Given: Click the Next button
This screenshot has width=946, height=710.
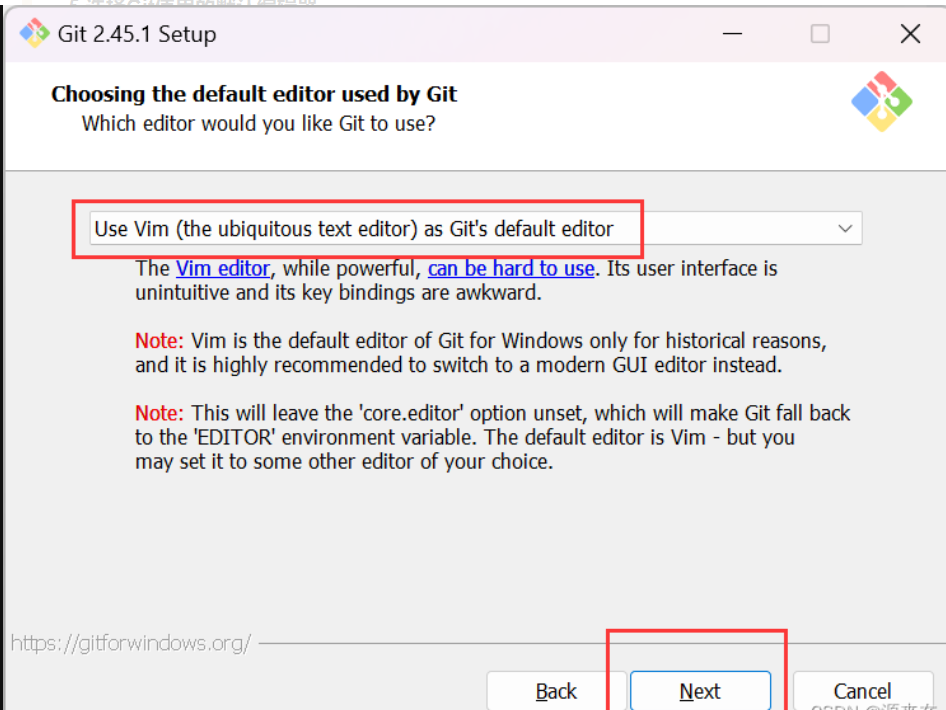Looking at the screenshot, I should 700,691.
